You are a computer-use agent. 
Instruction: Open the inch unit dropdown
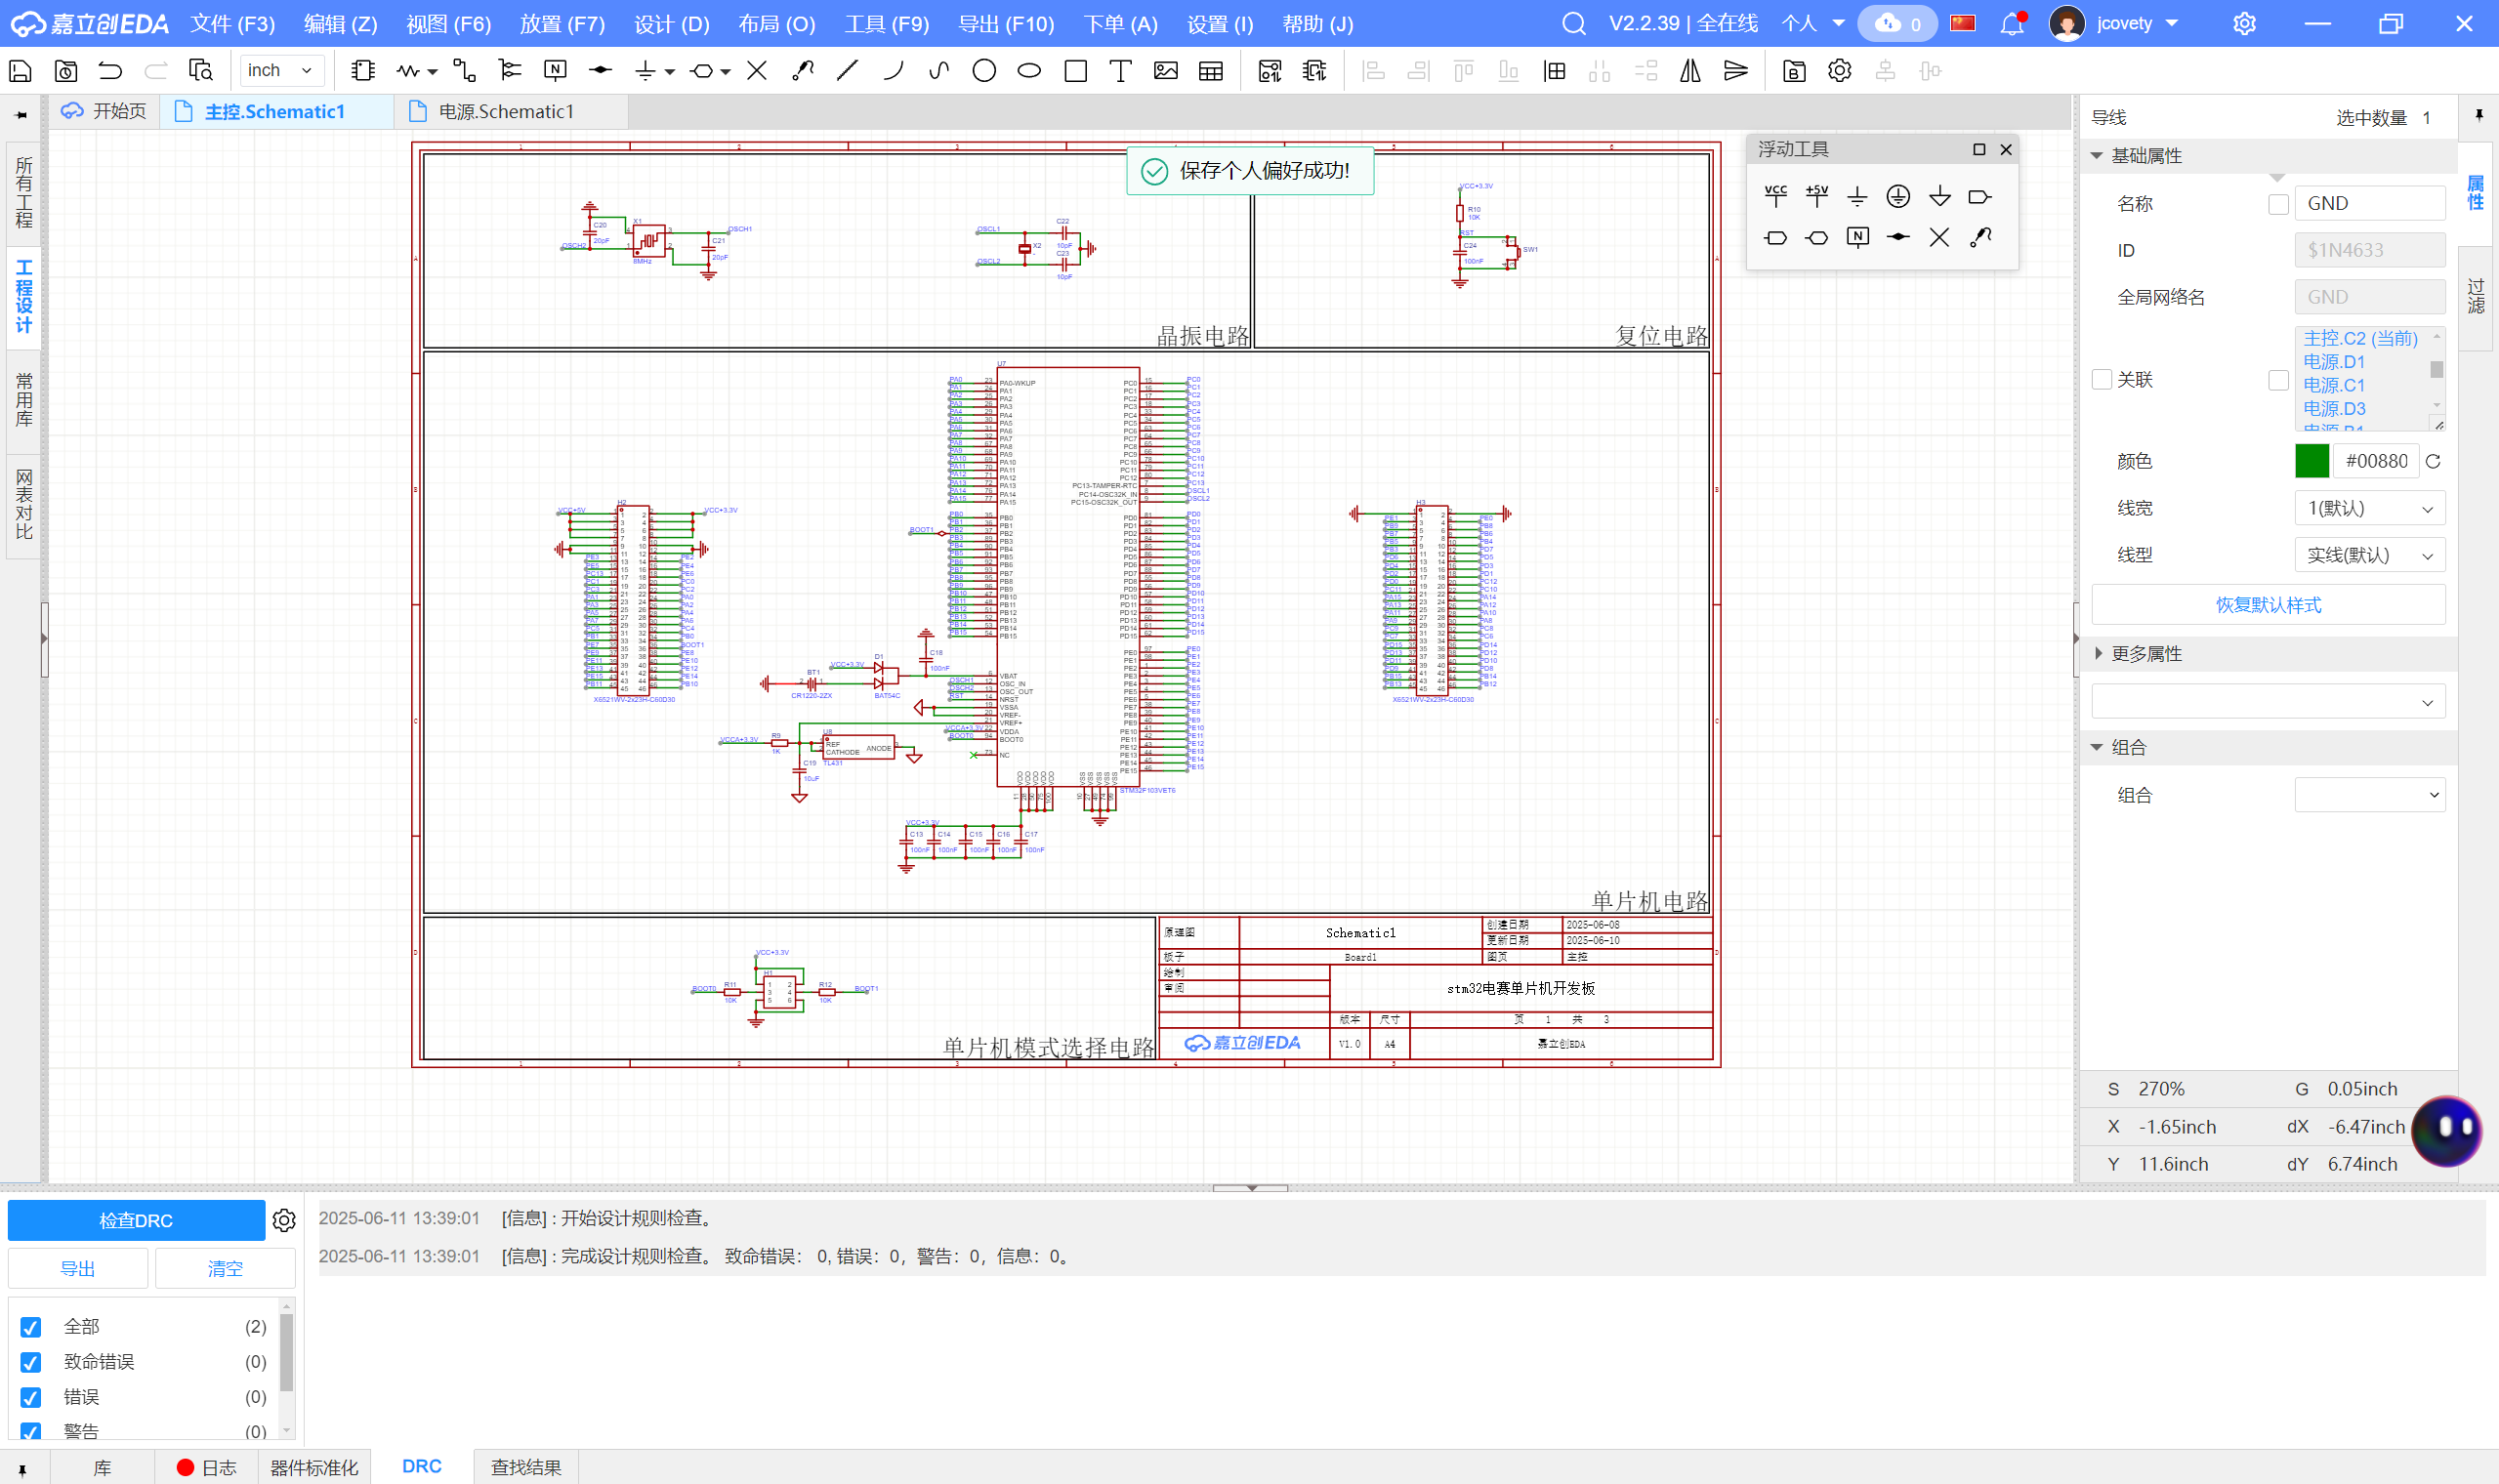click(x=281, y=71)
